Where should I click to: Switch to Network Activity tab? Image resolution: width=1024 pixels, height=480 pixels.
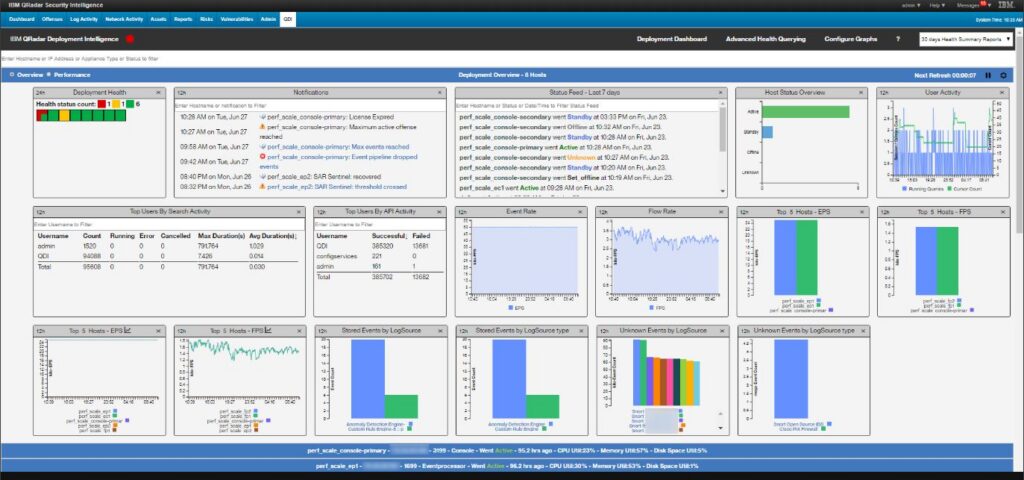(x=125, y=20)
